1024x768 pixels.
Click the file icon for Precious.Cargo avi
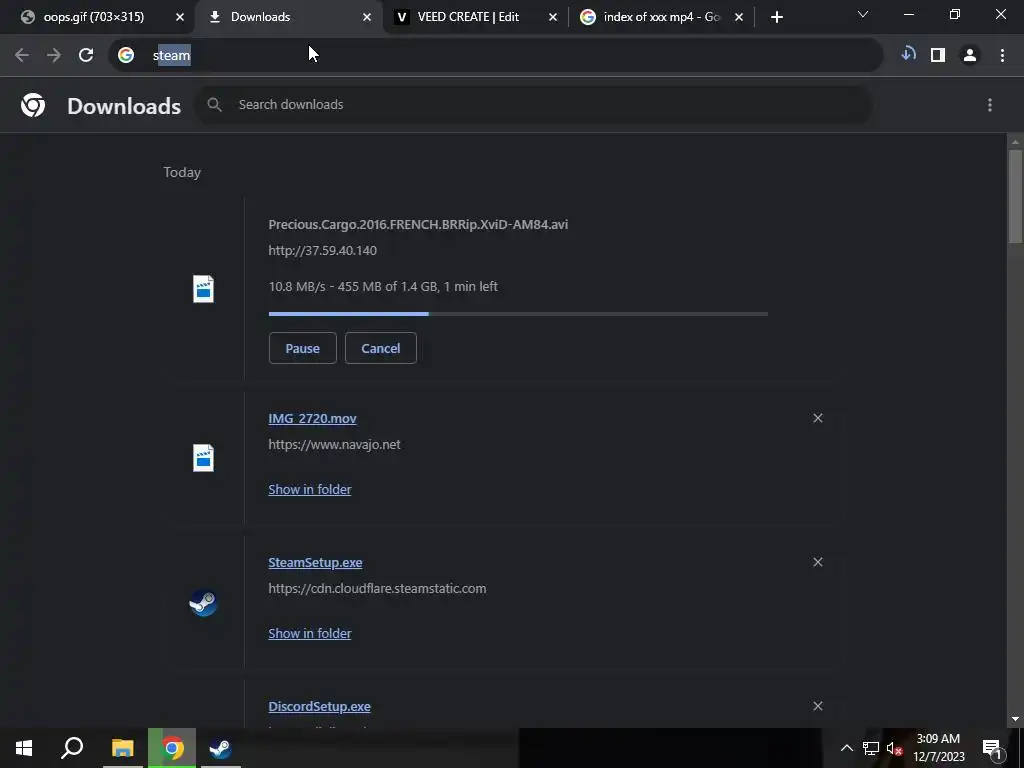203,289
